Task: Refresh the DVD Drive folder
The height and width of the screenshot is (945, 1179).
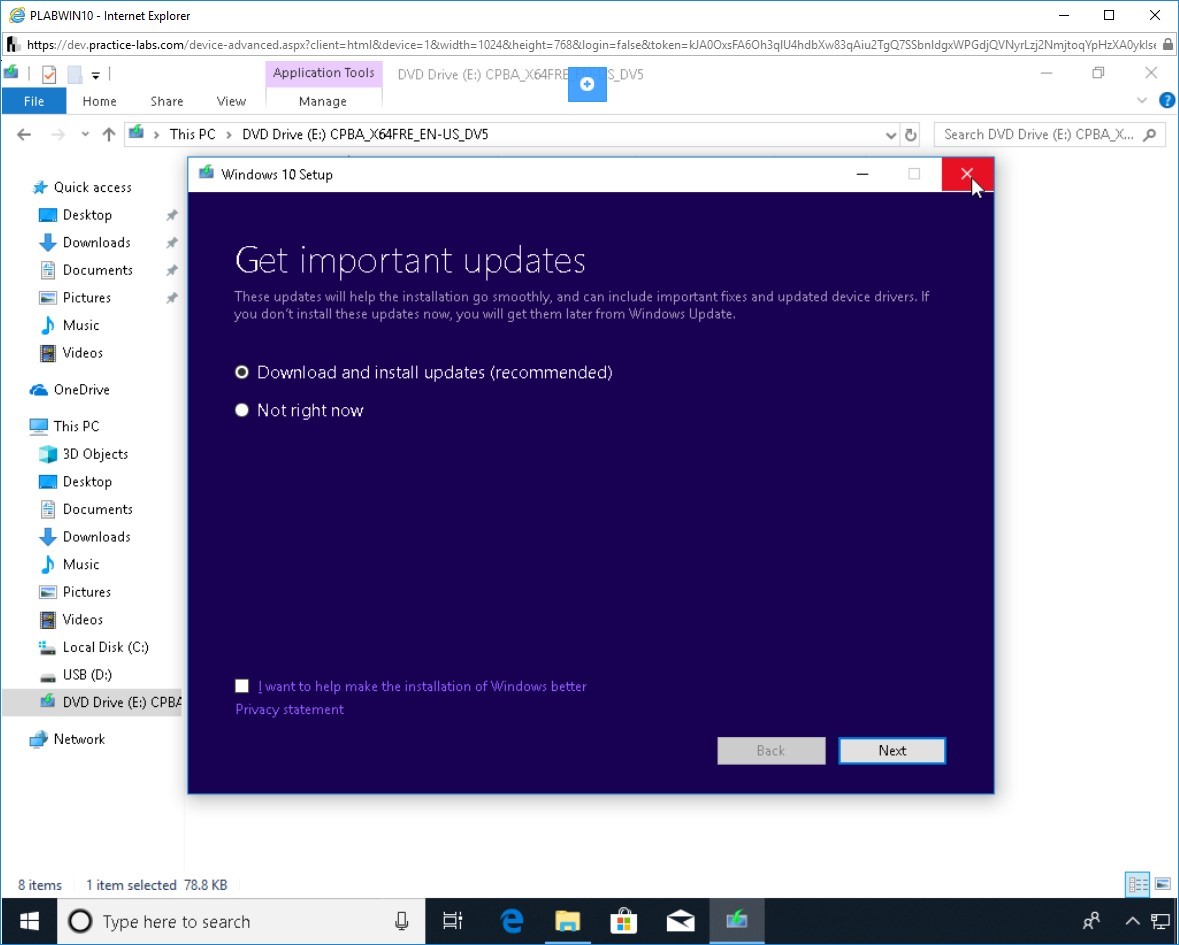Action: pos(911,135)
